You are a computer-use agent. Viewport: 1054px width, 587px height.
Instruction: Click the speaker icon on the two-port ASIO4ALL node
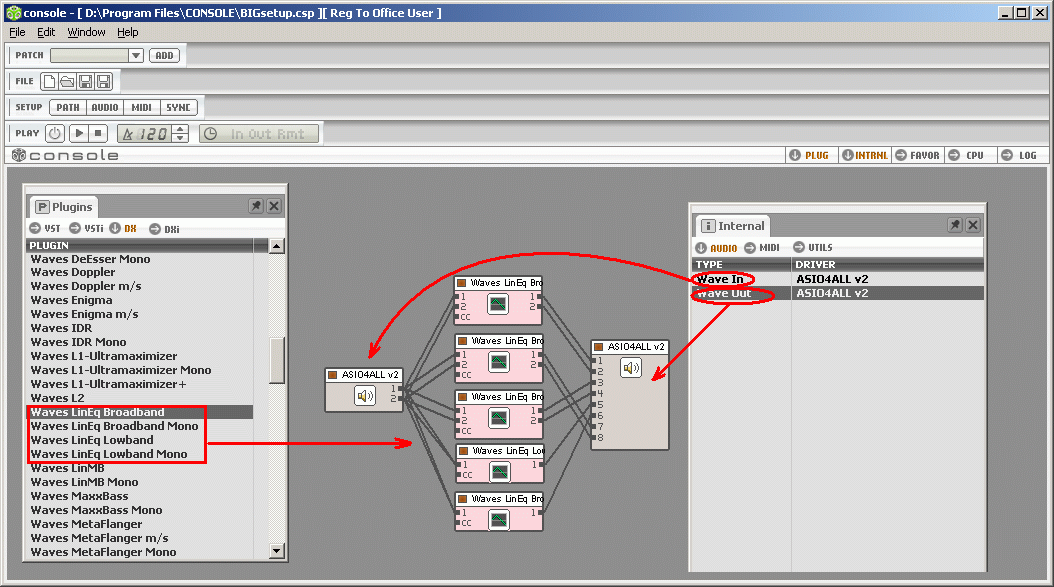pyautogui.click(x=365, y=396)
